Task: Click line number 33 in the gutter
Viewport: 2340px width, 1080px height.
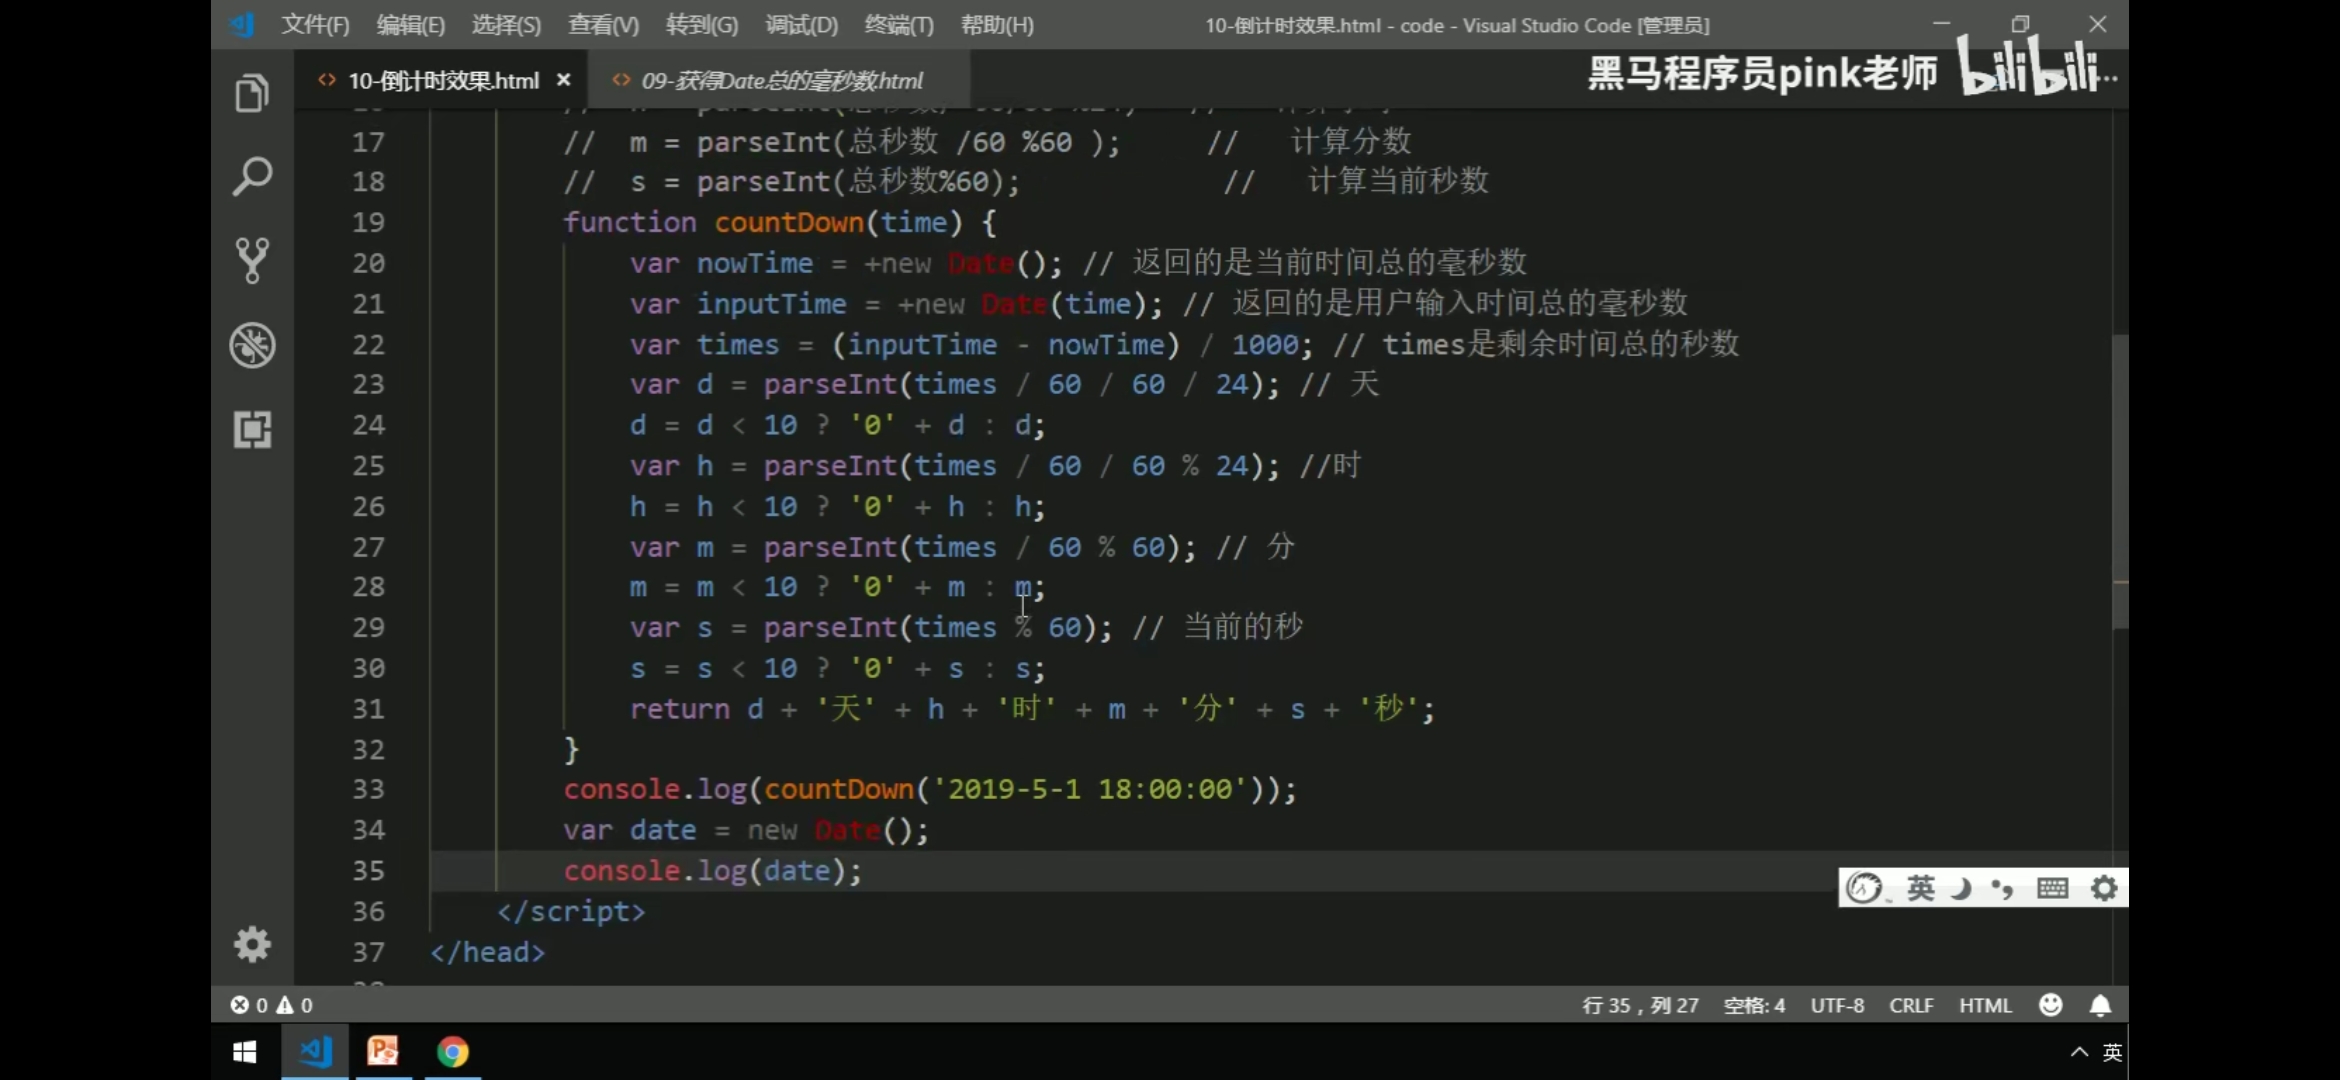Action: 368,790
